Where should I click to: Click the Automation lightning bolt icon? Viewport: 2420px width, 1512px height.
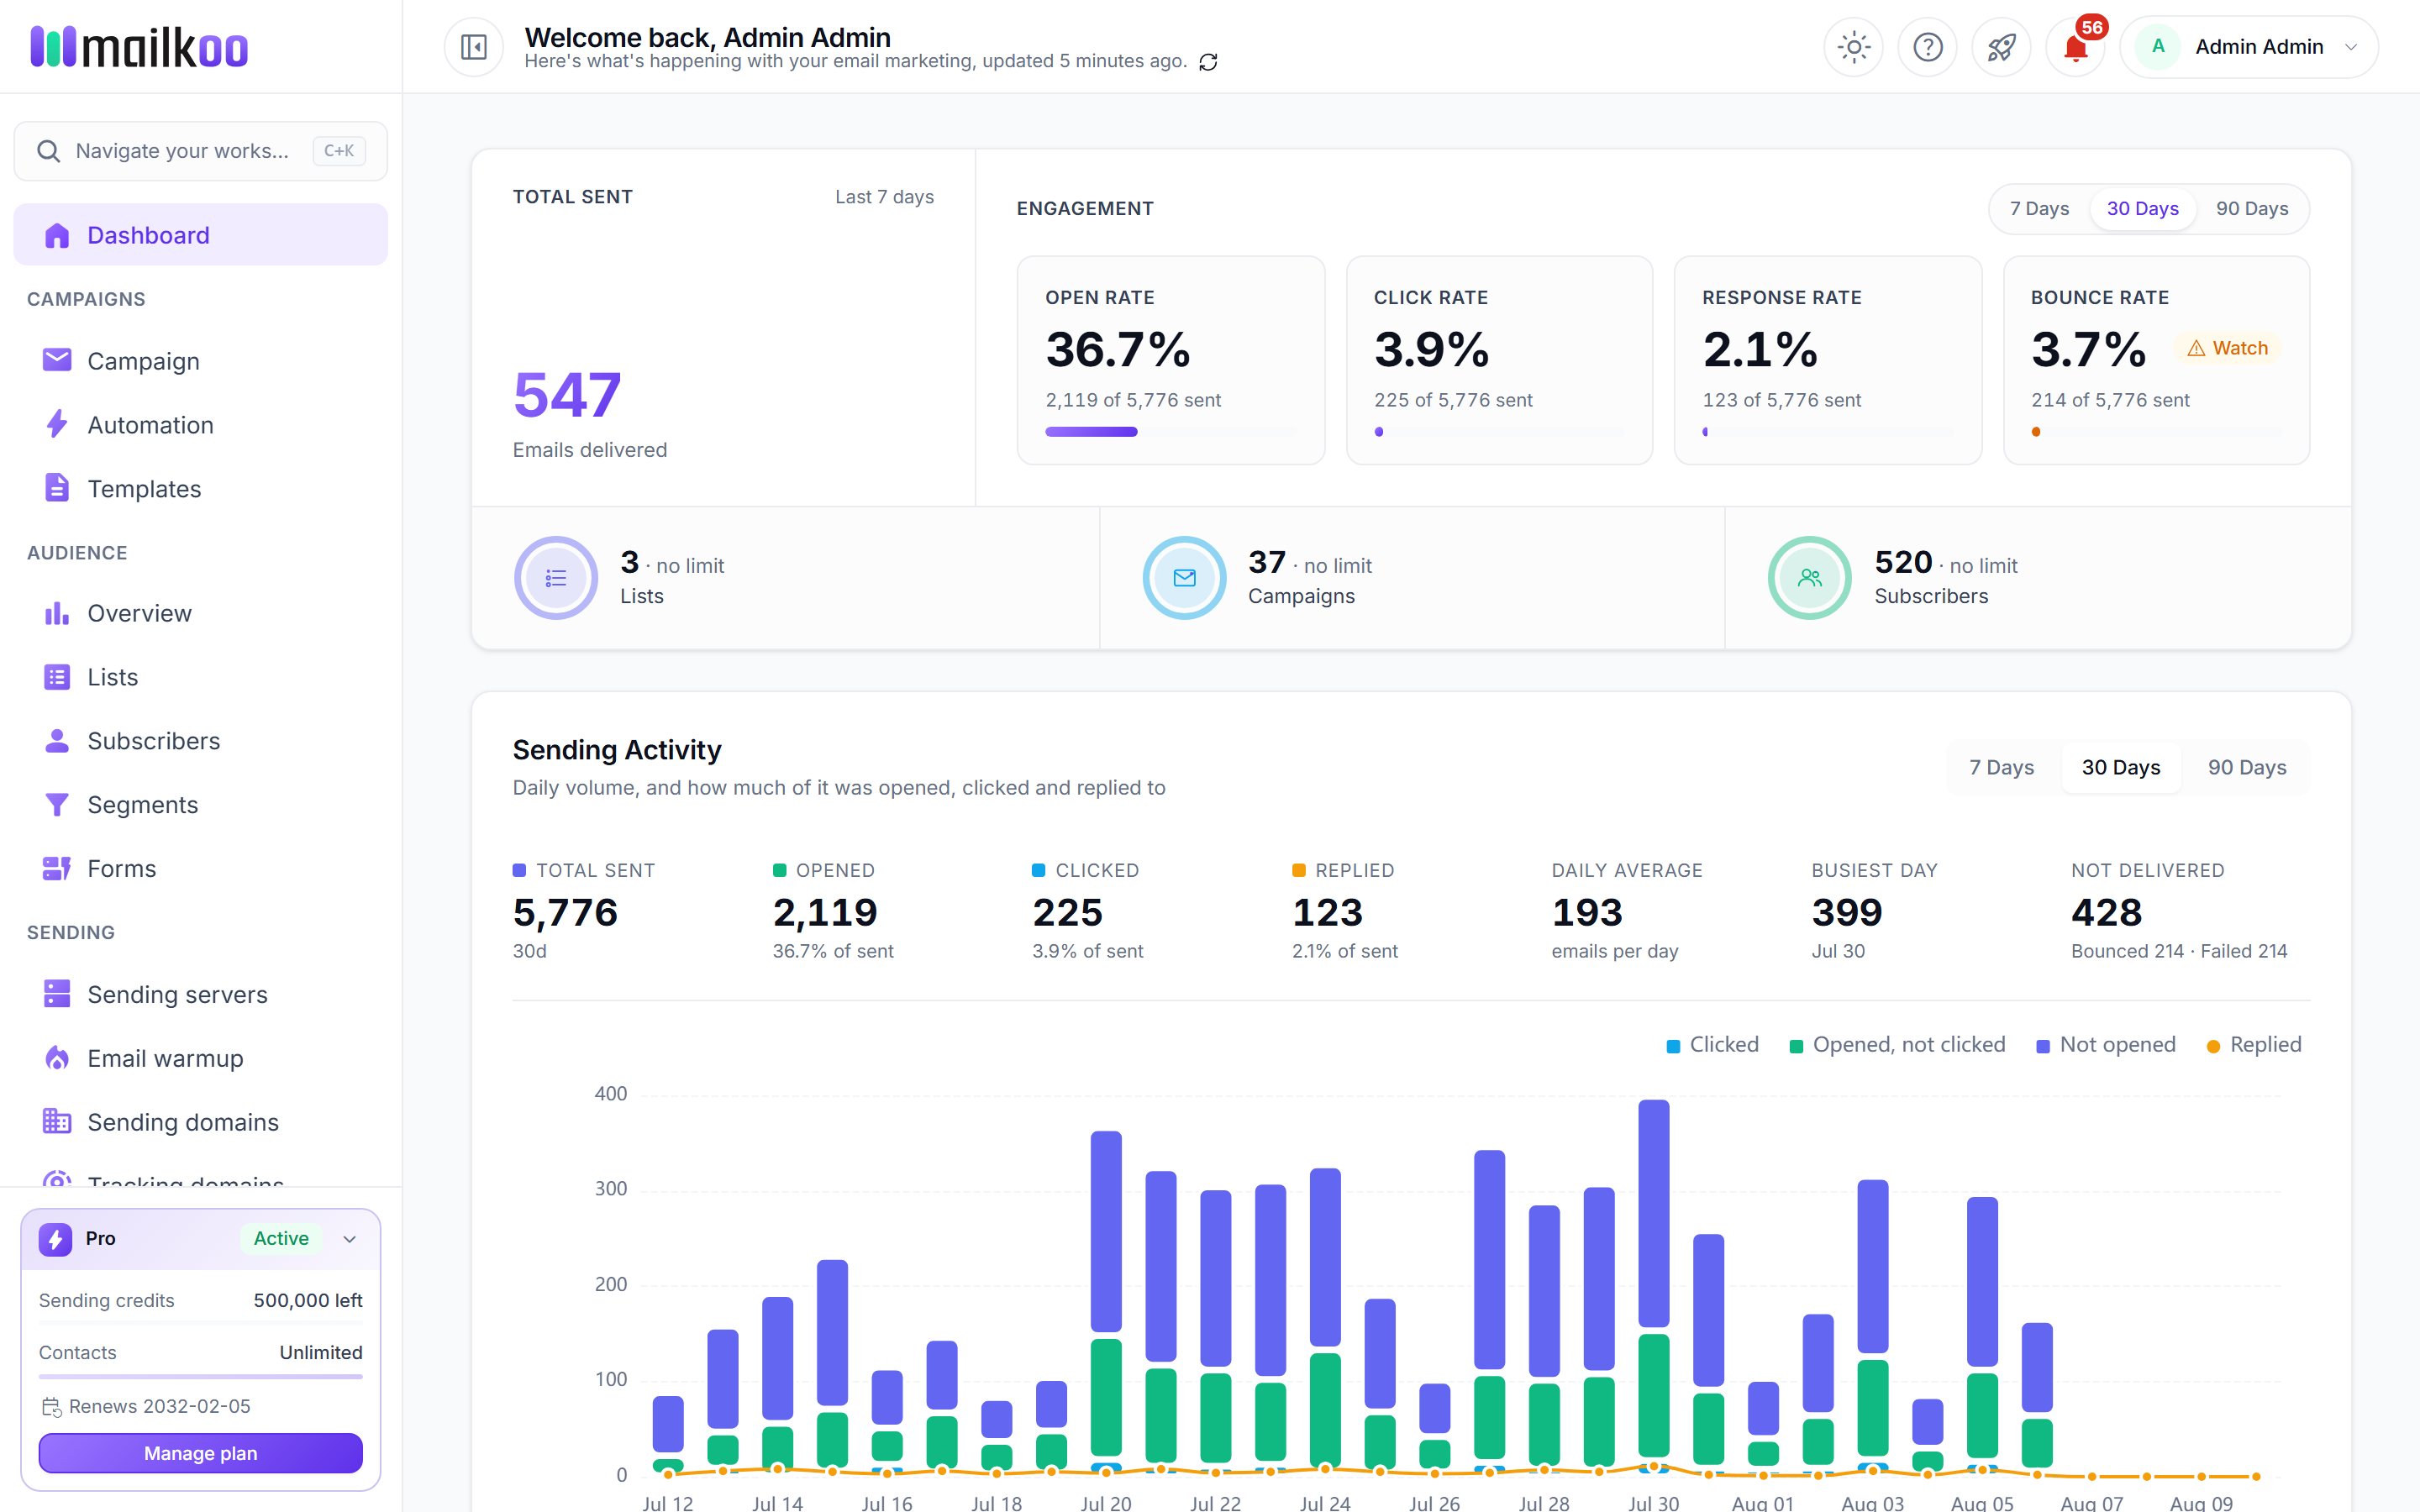coord(57,424)
